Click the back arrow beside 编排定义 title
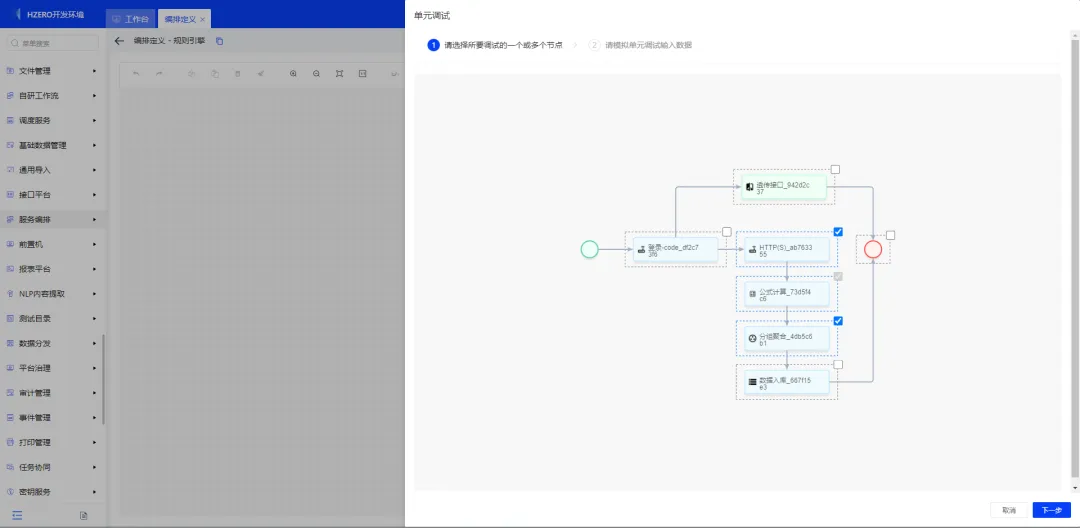The width and height of the screenshot is (1080, 528). coord(119,41)
